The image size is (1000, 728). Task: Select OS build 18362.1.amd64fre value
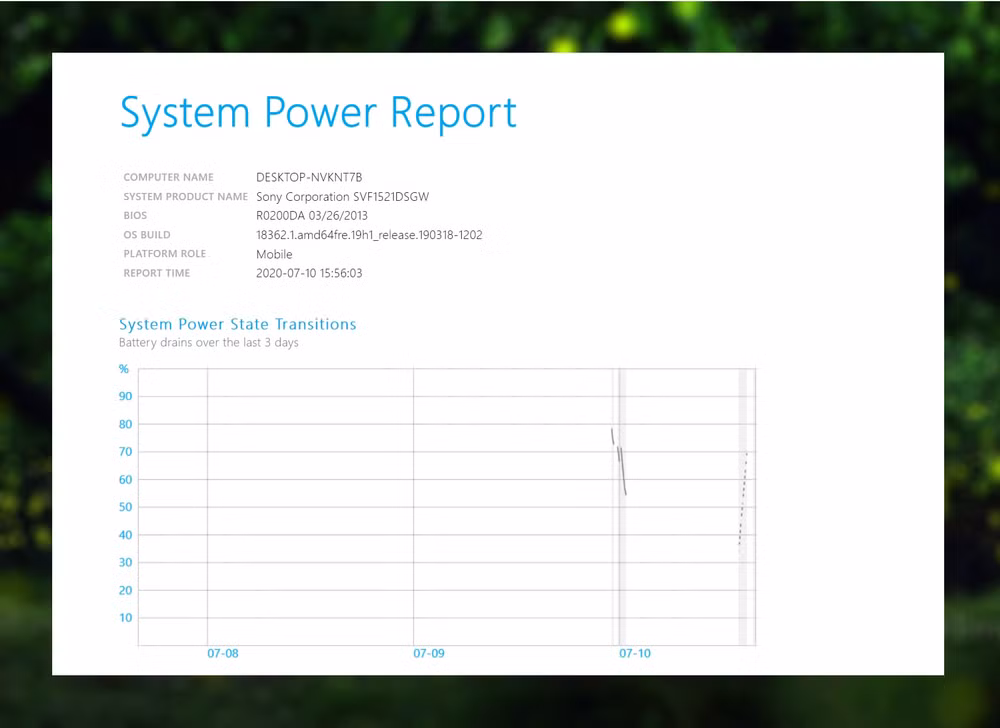point(369,235)
